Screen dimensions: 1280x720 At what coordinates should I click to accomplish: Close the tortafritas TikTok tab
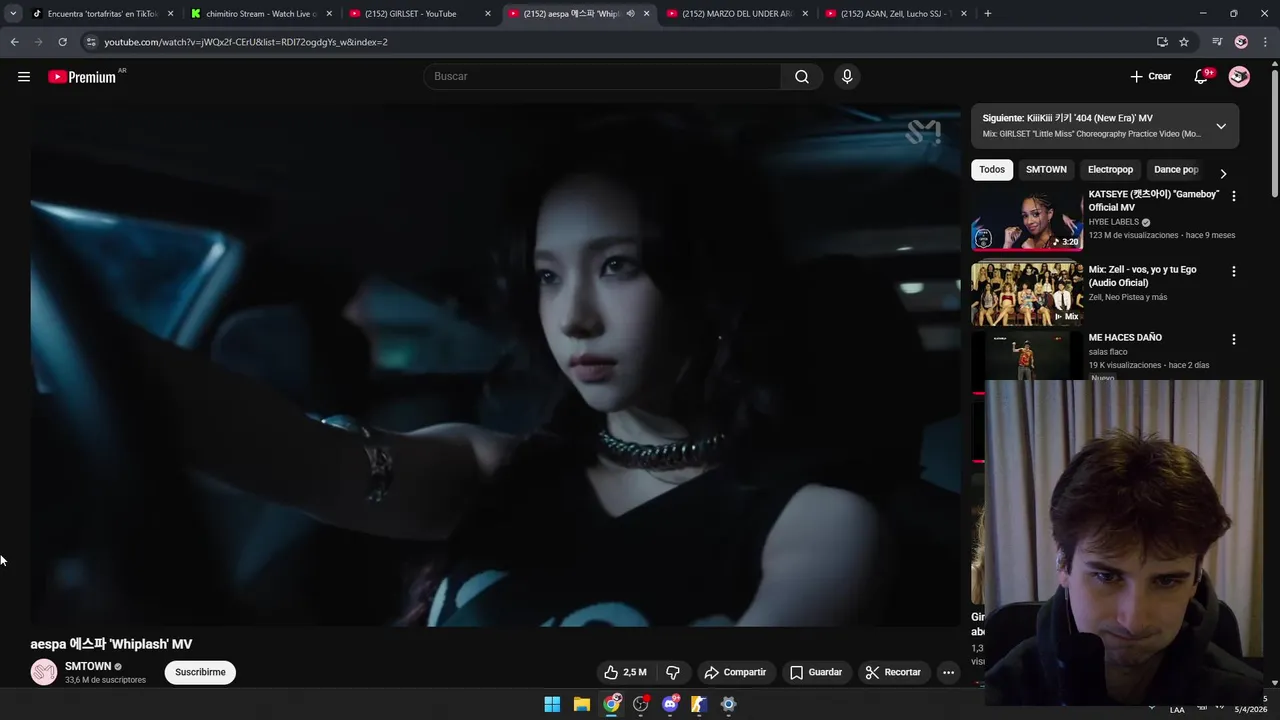pyautogui.click(x=170, y=14)
